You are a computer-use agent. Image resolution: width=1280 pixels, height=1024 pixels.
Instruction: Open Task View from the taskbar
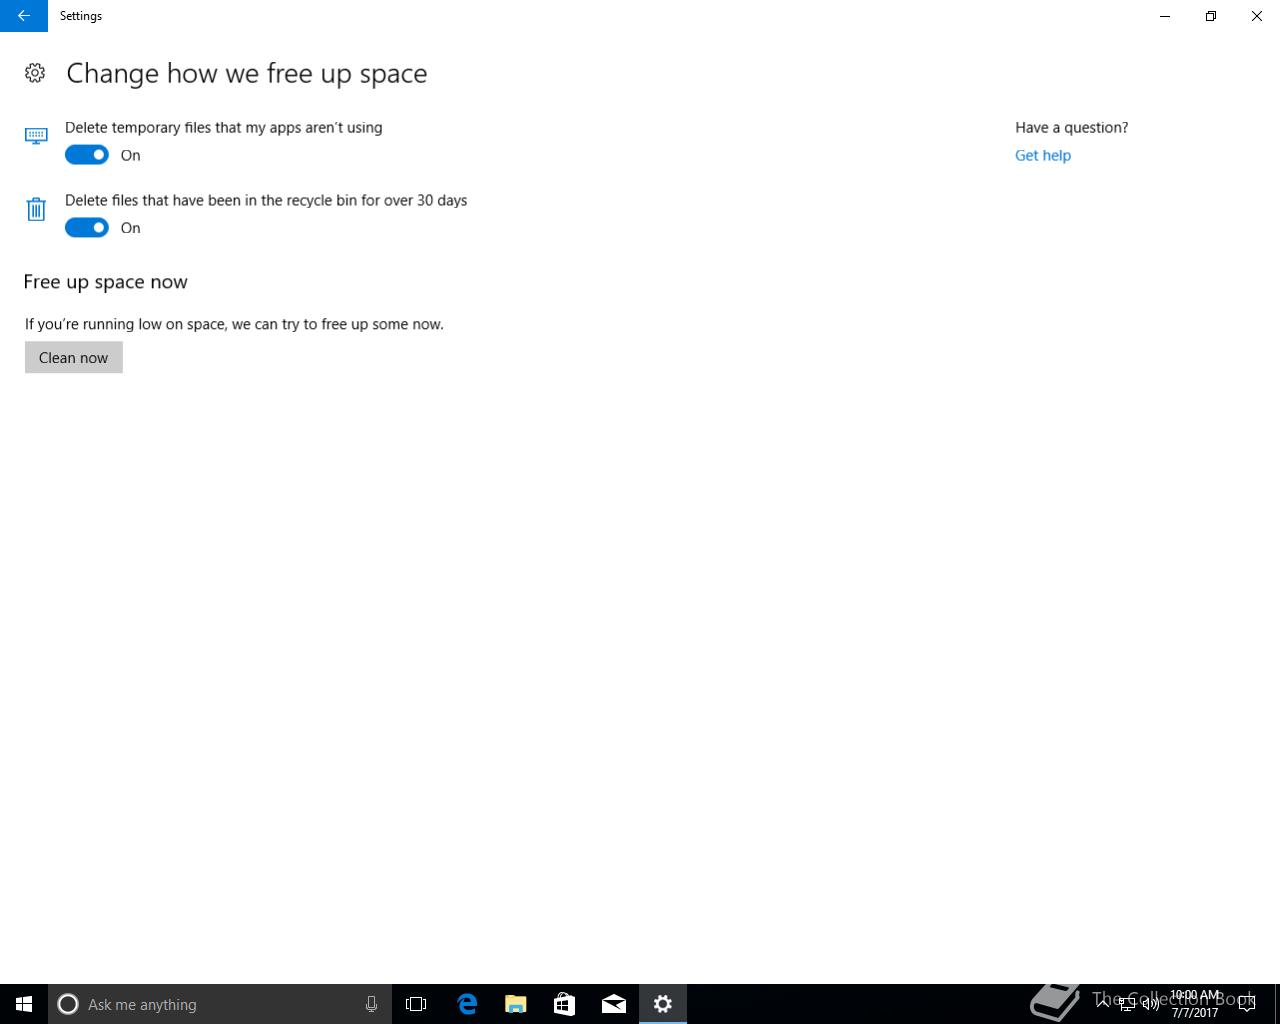(416, 1004)
